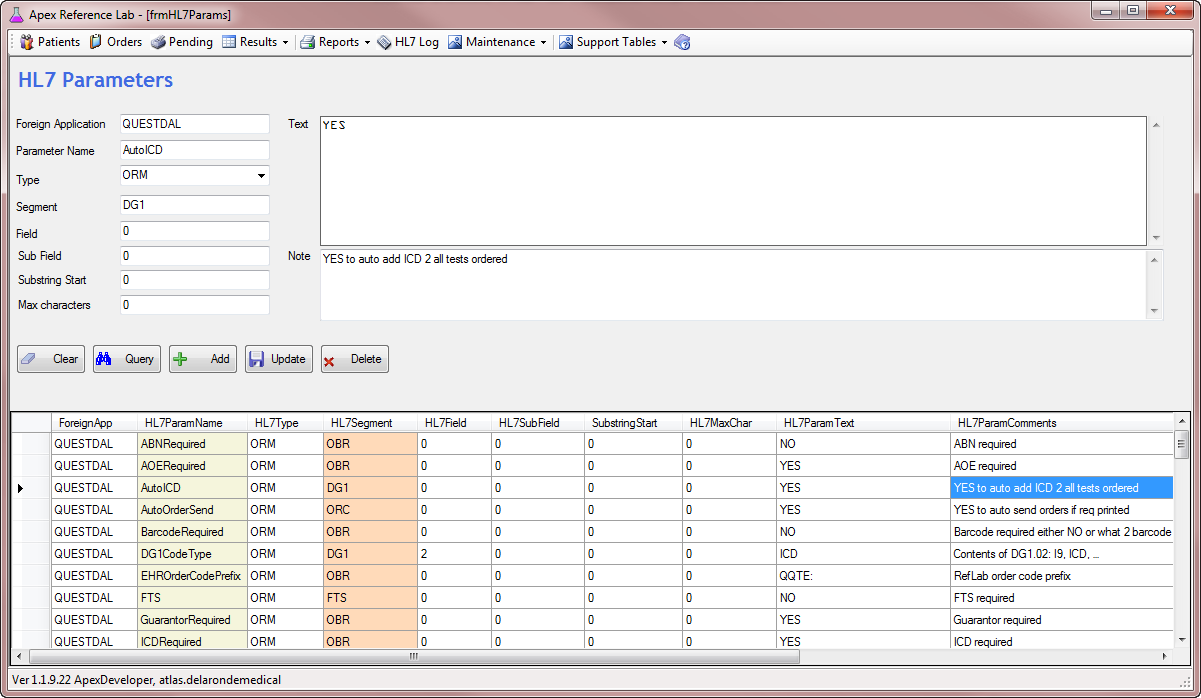This screenshot has width=1201, height=698.
Task: Click into the Parameter Name field
Action: [x=194, y=150]
